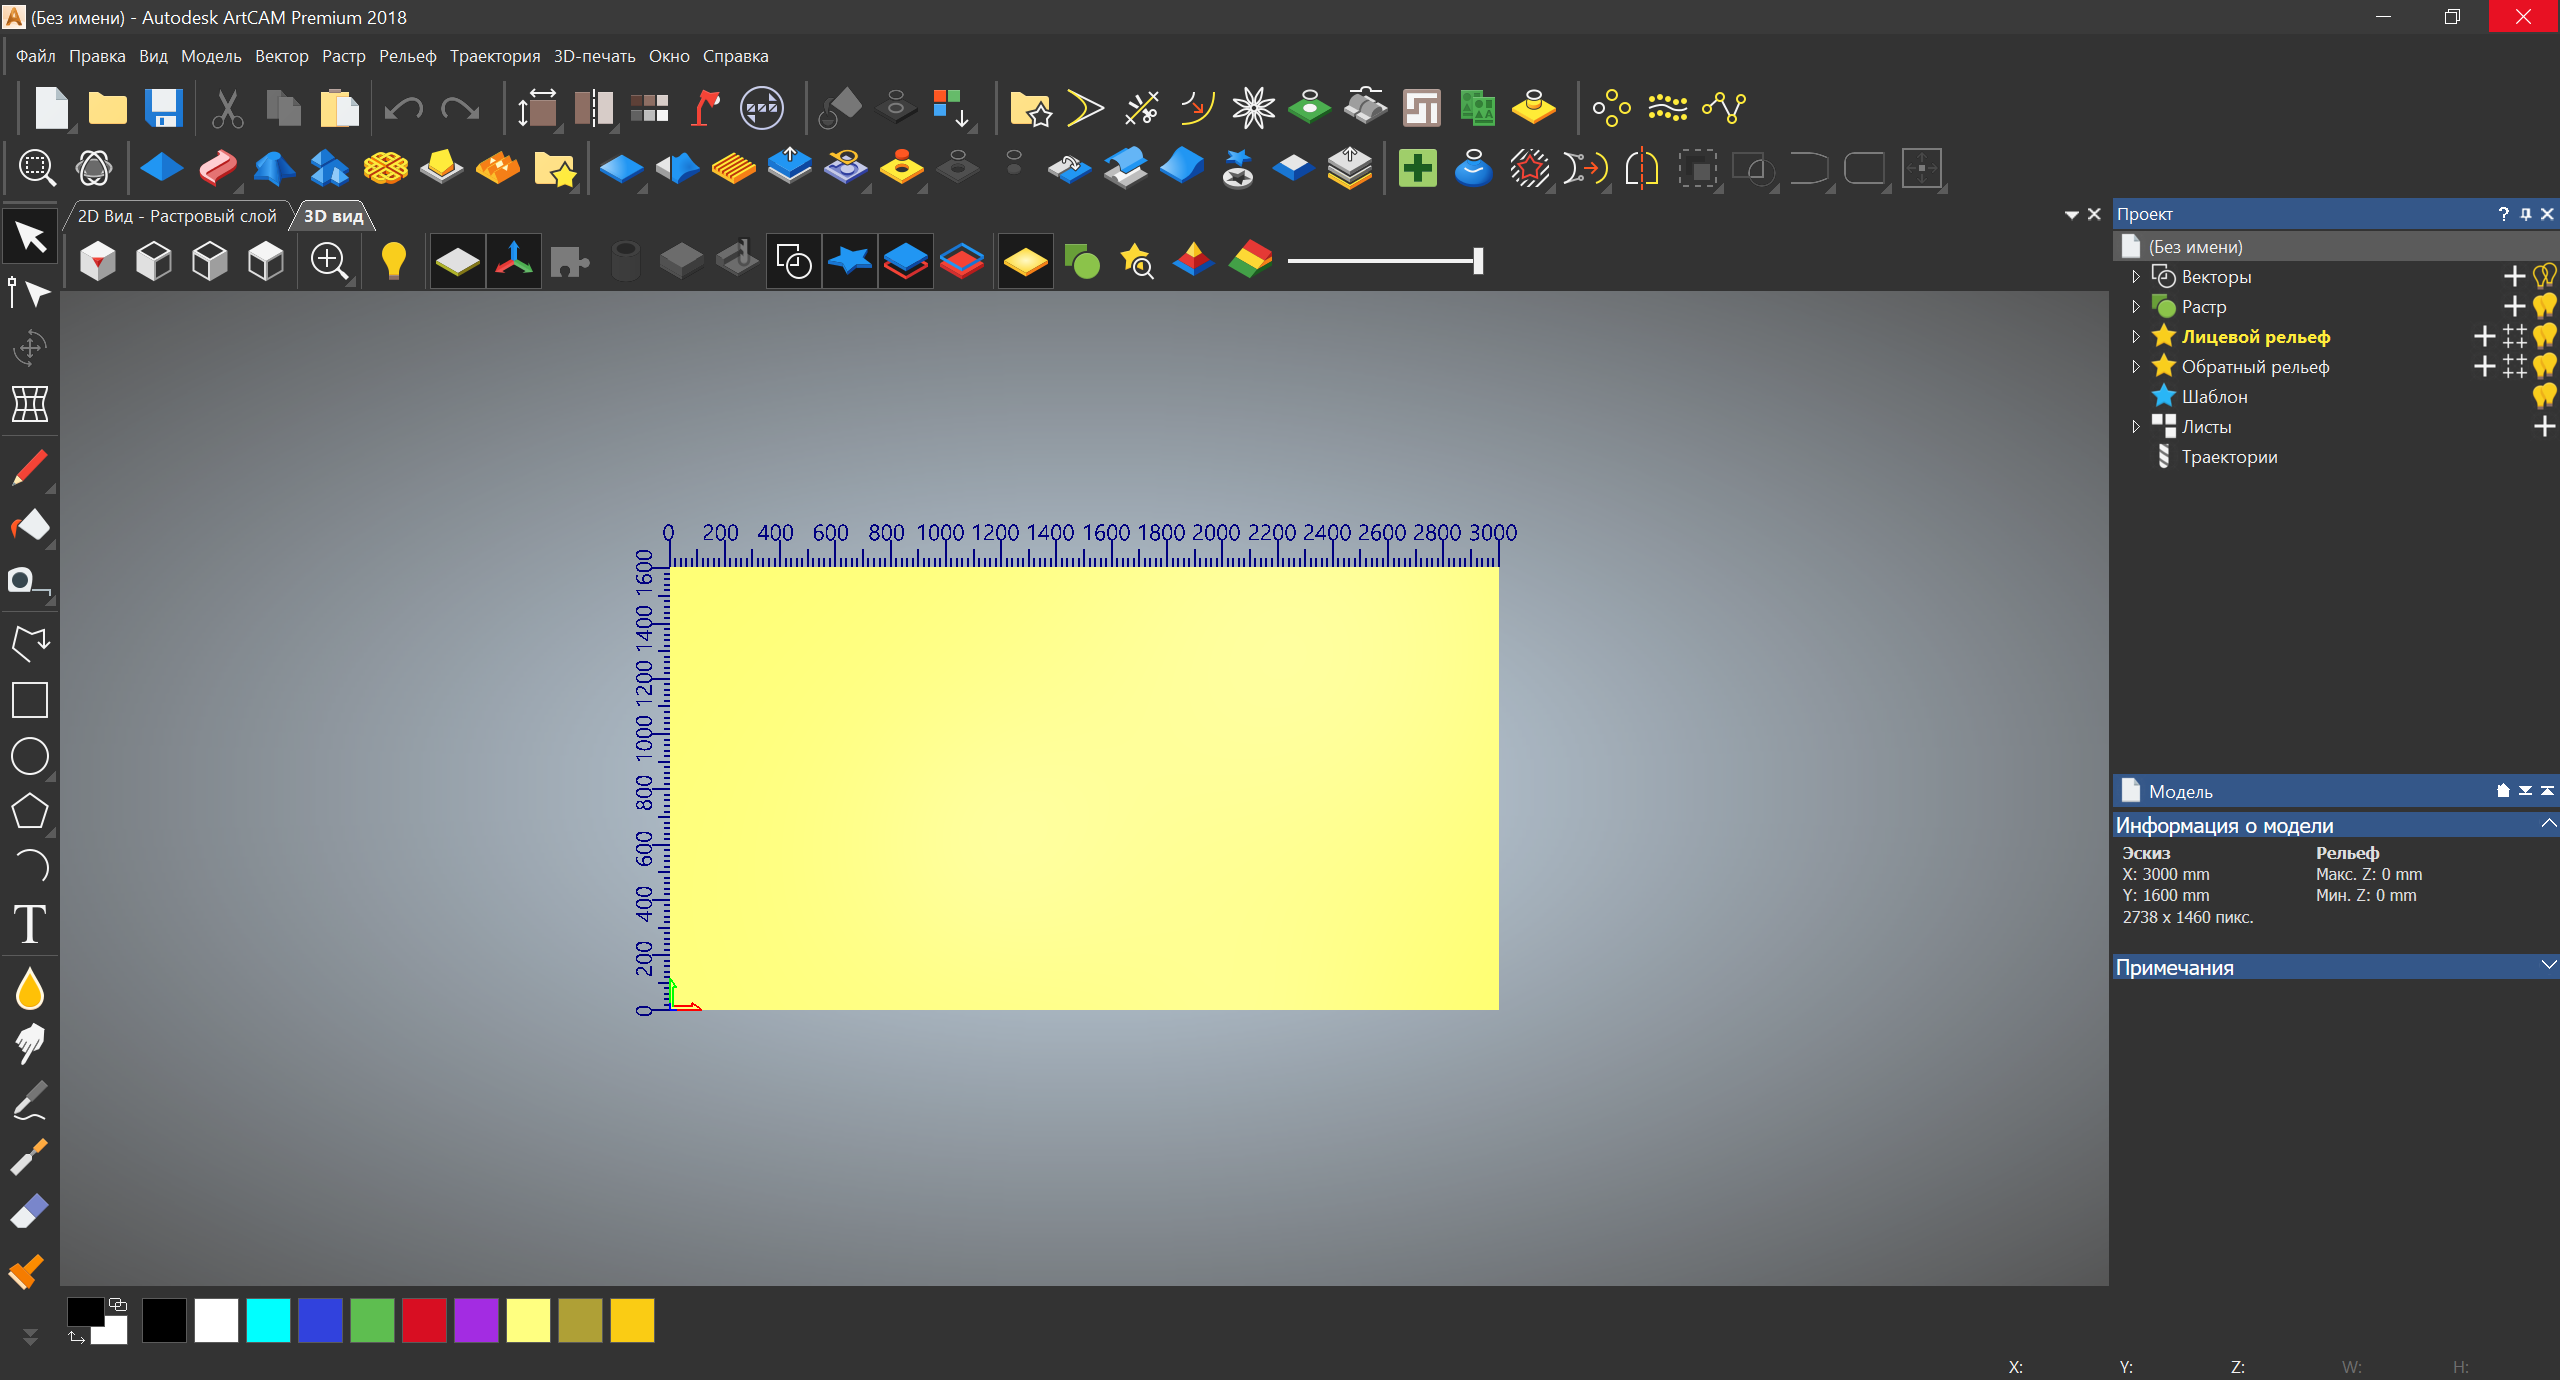The image size is (2560, 1380).
Task: Toggle visibility bulb for Векторы
Action: coord(2545,276)
